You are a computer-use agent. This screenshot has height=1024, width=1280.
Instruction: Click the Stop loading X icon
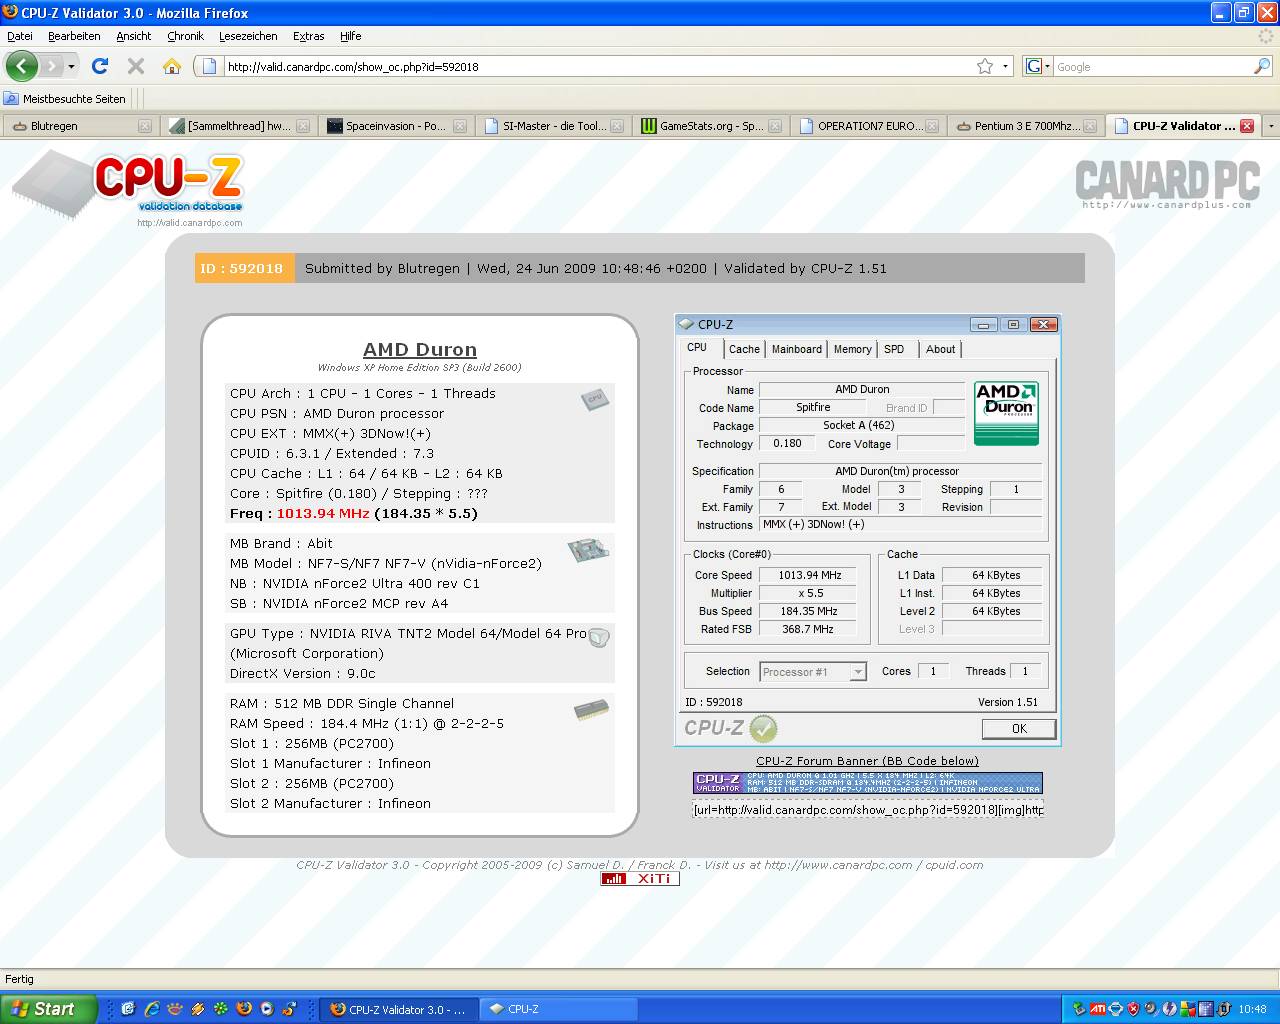click(x=136, y=66)
